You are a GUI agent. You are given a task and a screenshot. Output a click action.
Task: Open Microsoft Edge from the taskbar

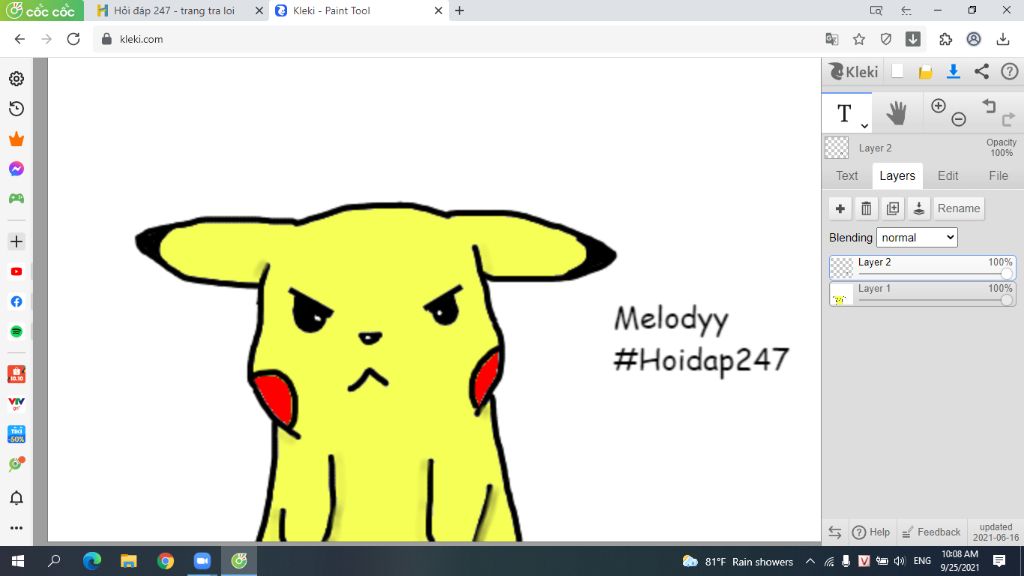point(92,561)
